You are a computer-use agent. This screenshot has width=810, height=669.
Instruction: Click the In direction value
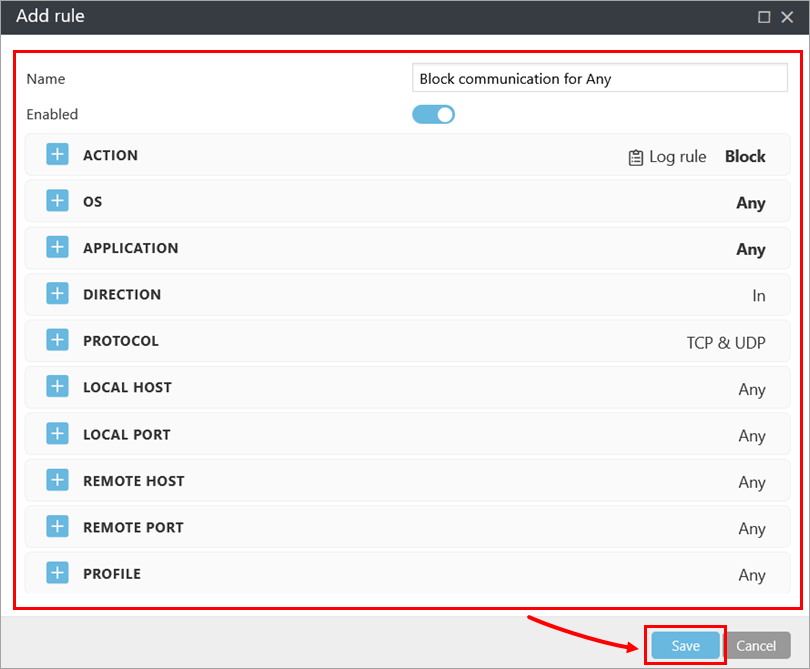click(x=759, y=296)
